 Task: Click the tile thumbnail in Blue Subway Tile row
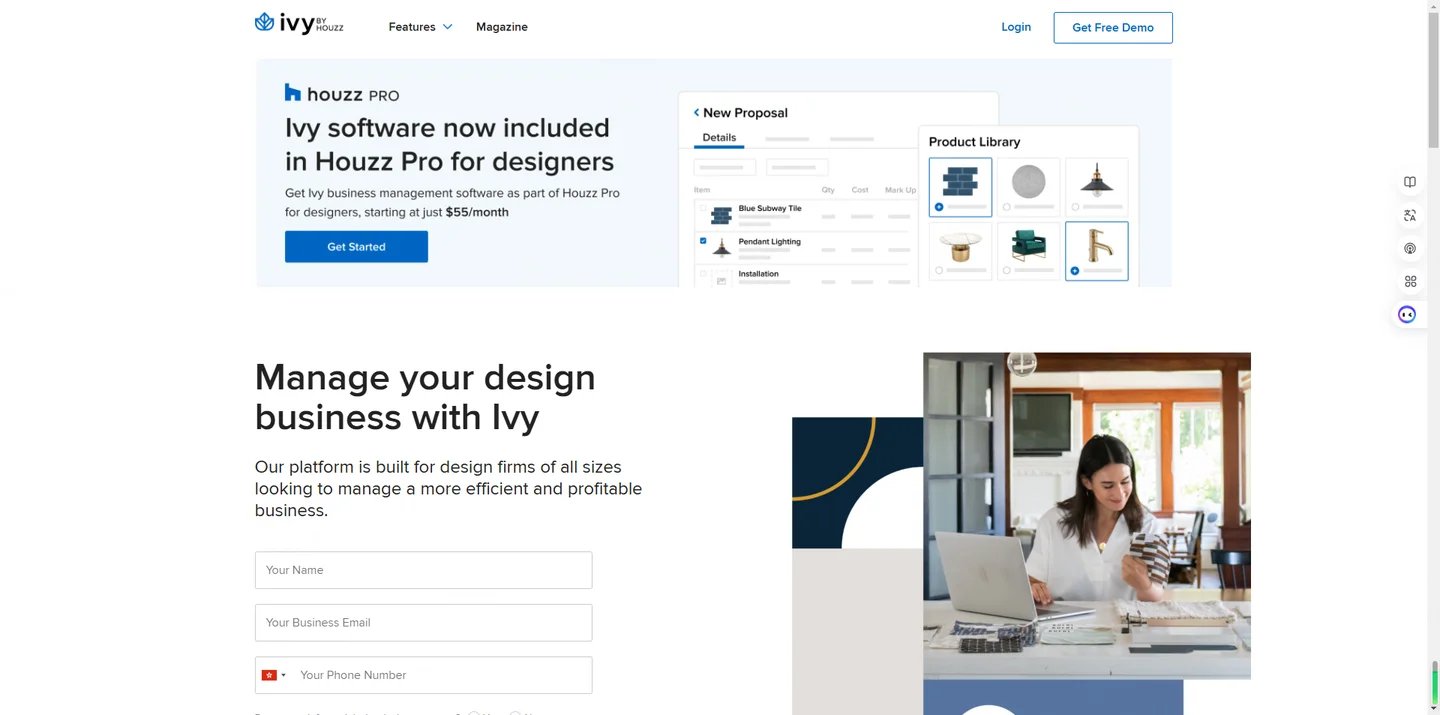pyautogui.click(x=721, y=215)
